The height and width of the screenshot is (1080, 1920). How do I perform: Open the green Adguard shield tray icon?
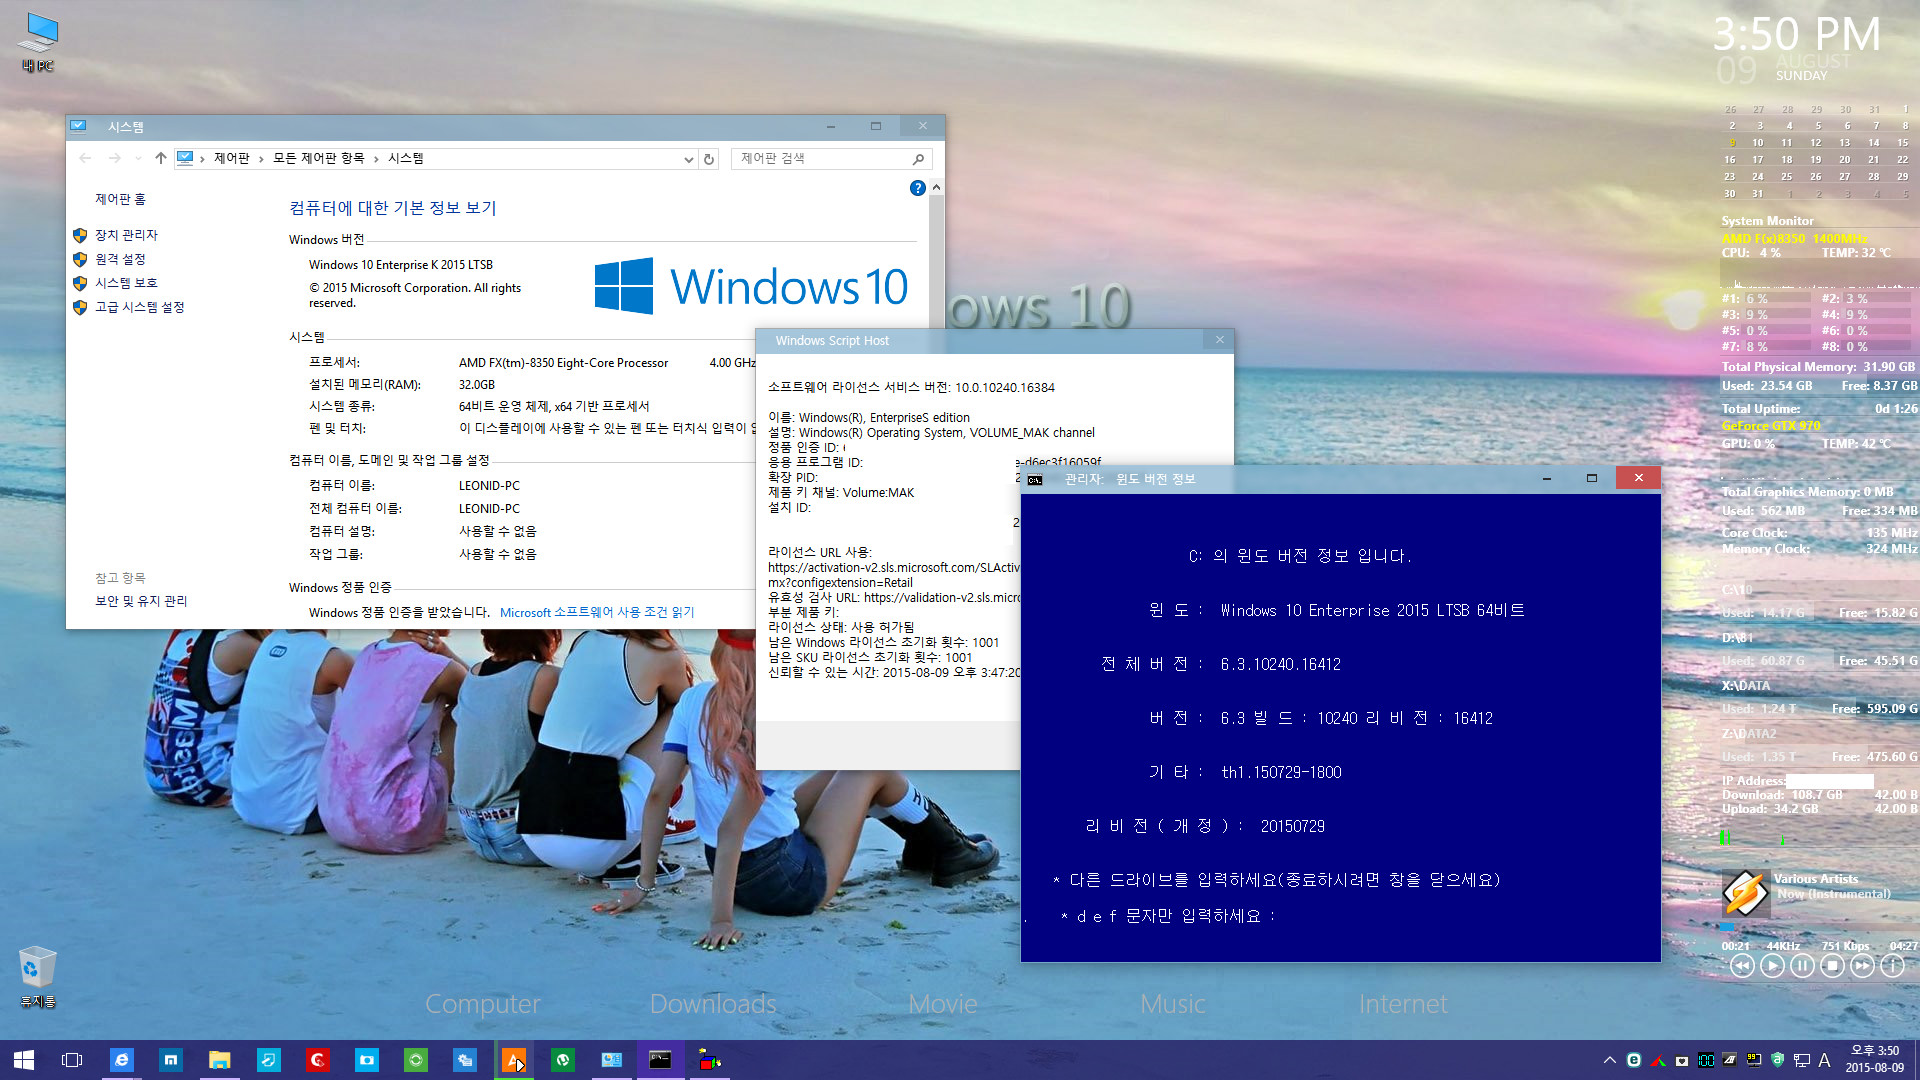point(1777,1060)
